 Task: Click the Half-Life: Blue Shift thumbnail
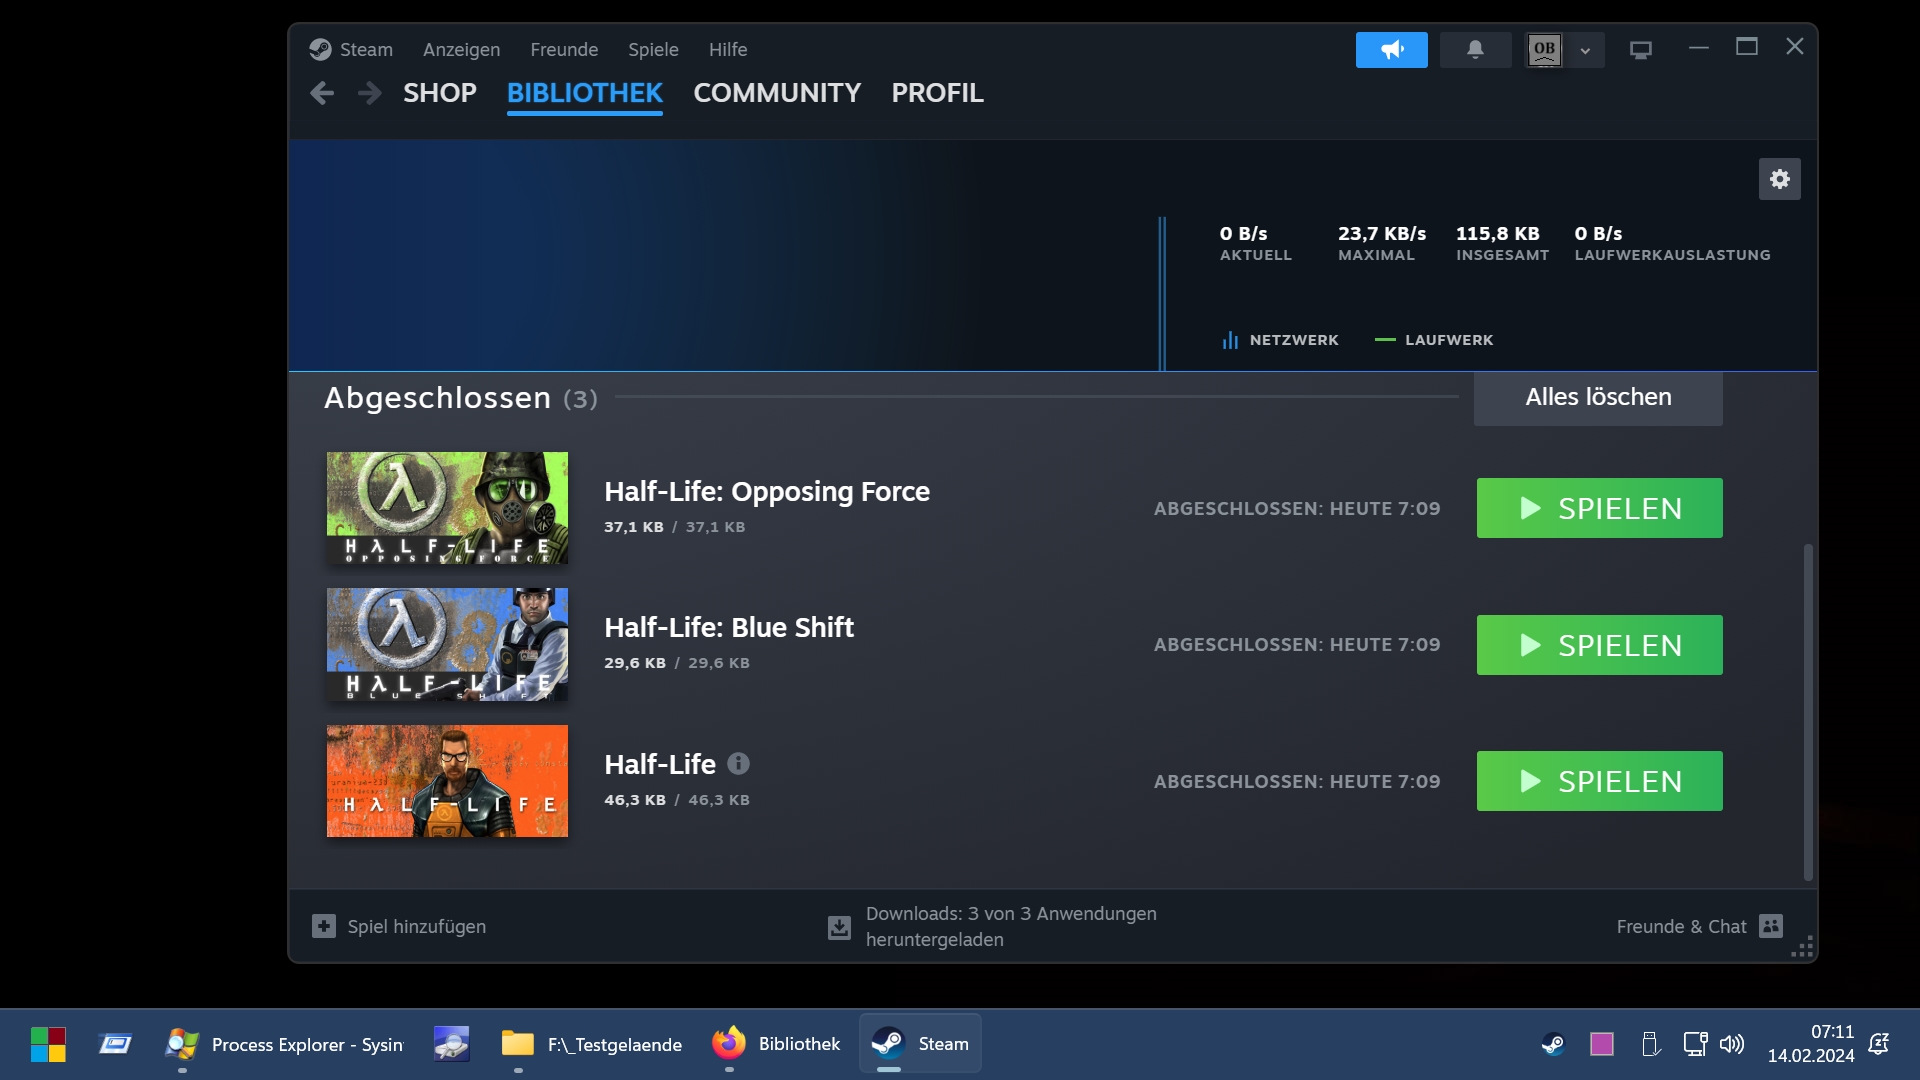pos(447,644)
